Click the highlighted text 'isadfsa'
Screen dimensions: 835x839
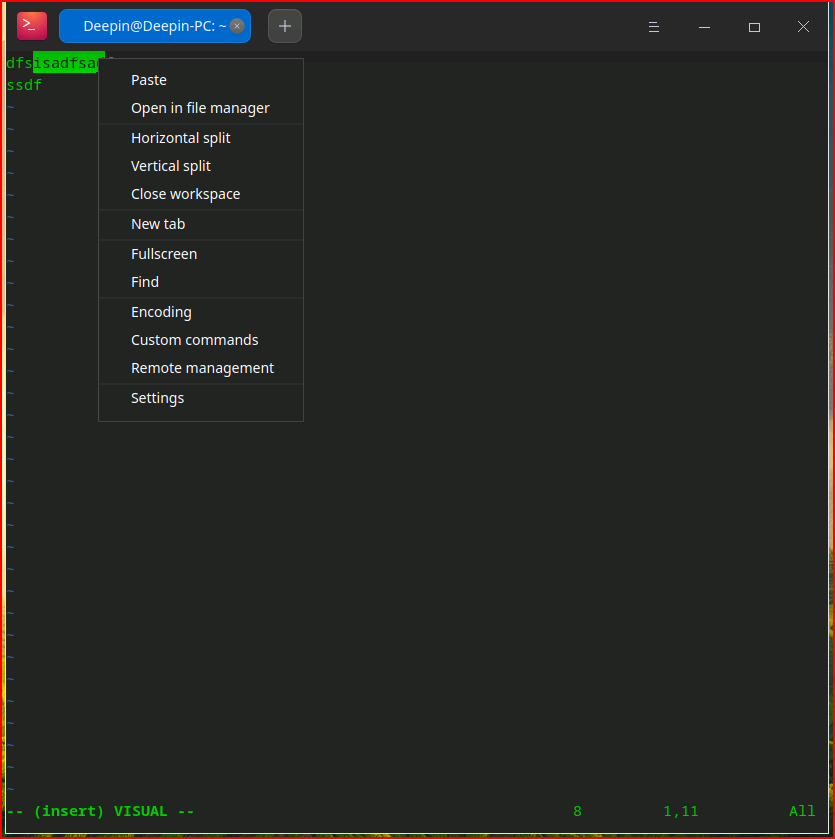coord(65,63)
